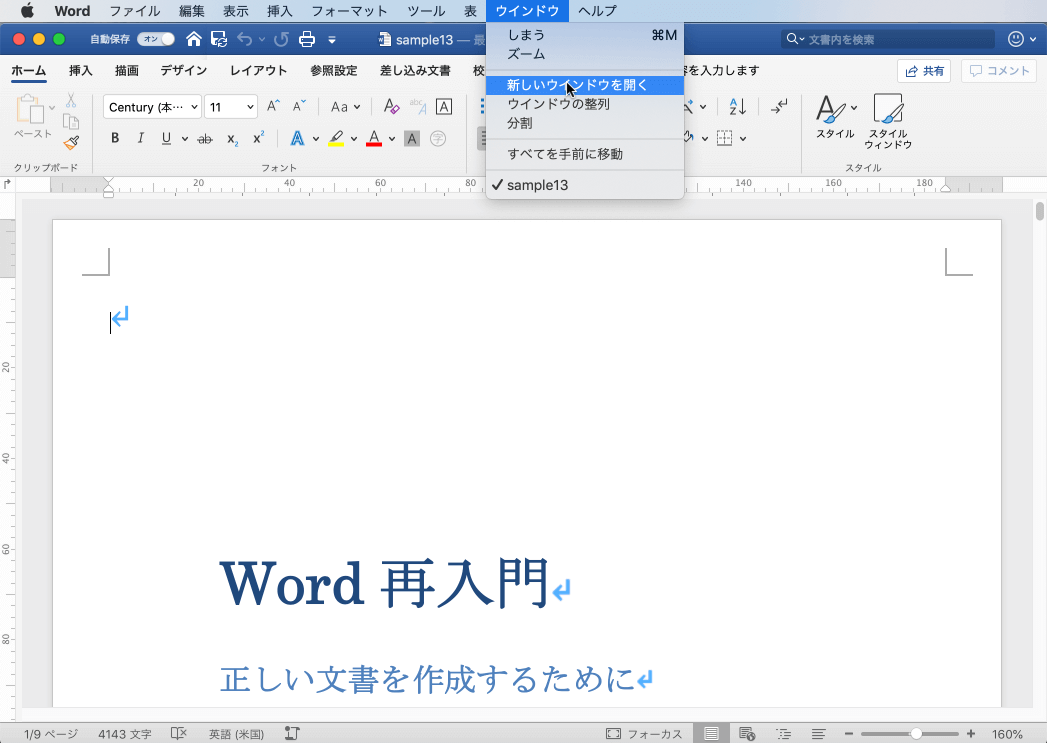
Task: Toggle strikethrough formatting
Action: coord(205,139)
